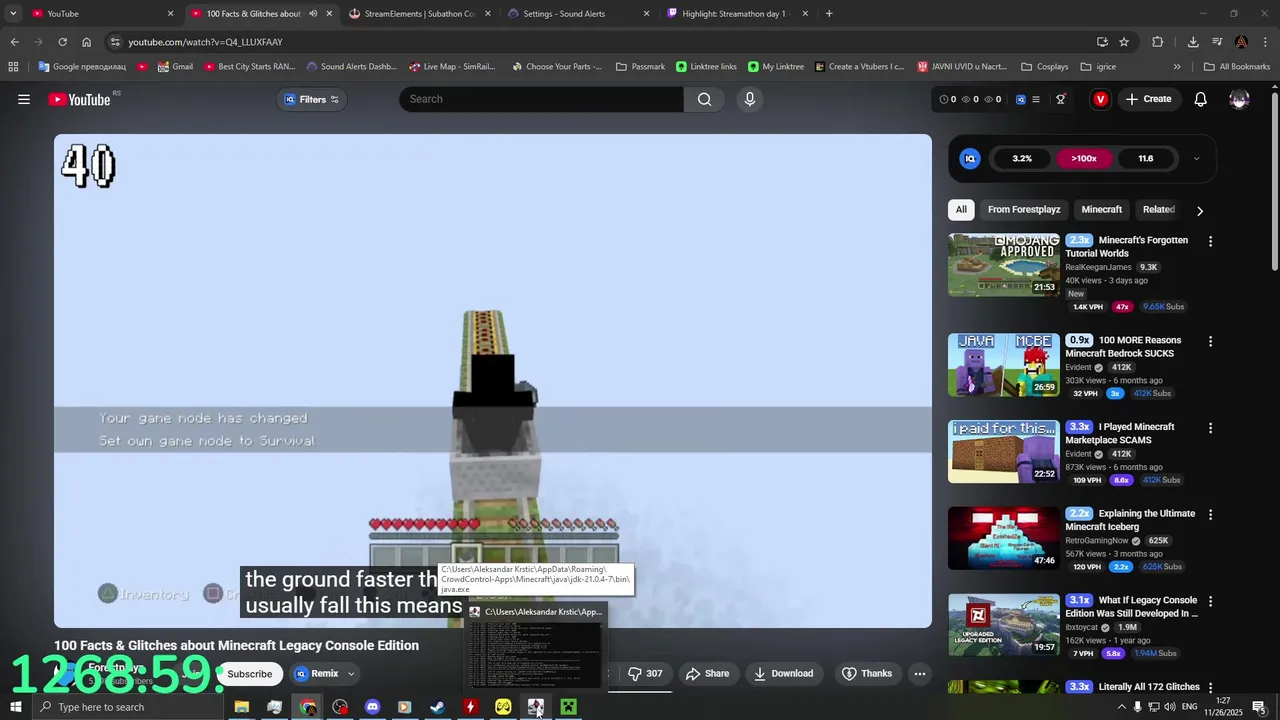Open options for Legacy Console Edition video
The image size is (1280, 720).
[x=1210, y=602]
